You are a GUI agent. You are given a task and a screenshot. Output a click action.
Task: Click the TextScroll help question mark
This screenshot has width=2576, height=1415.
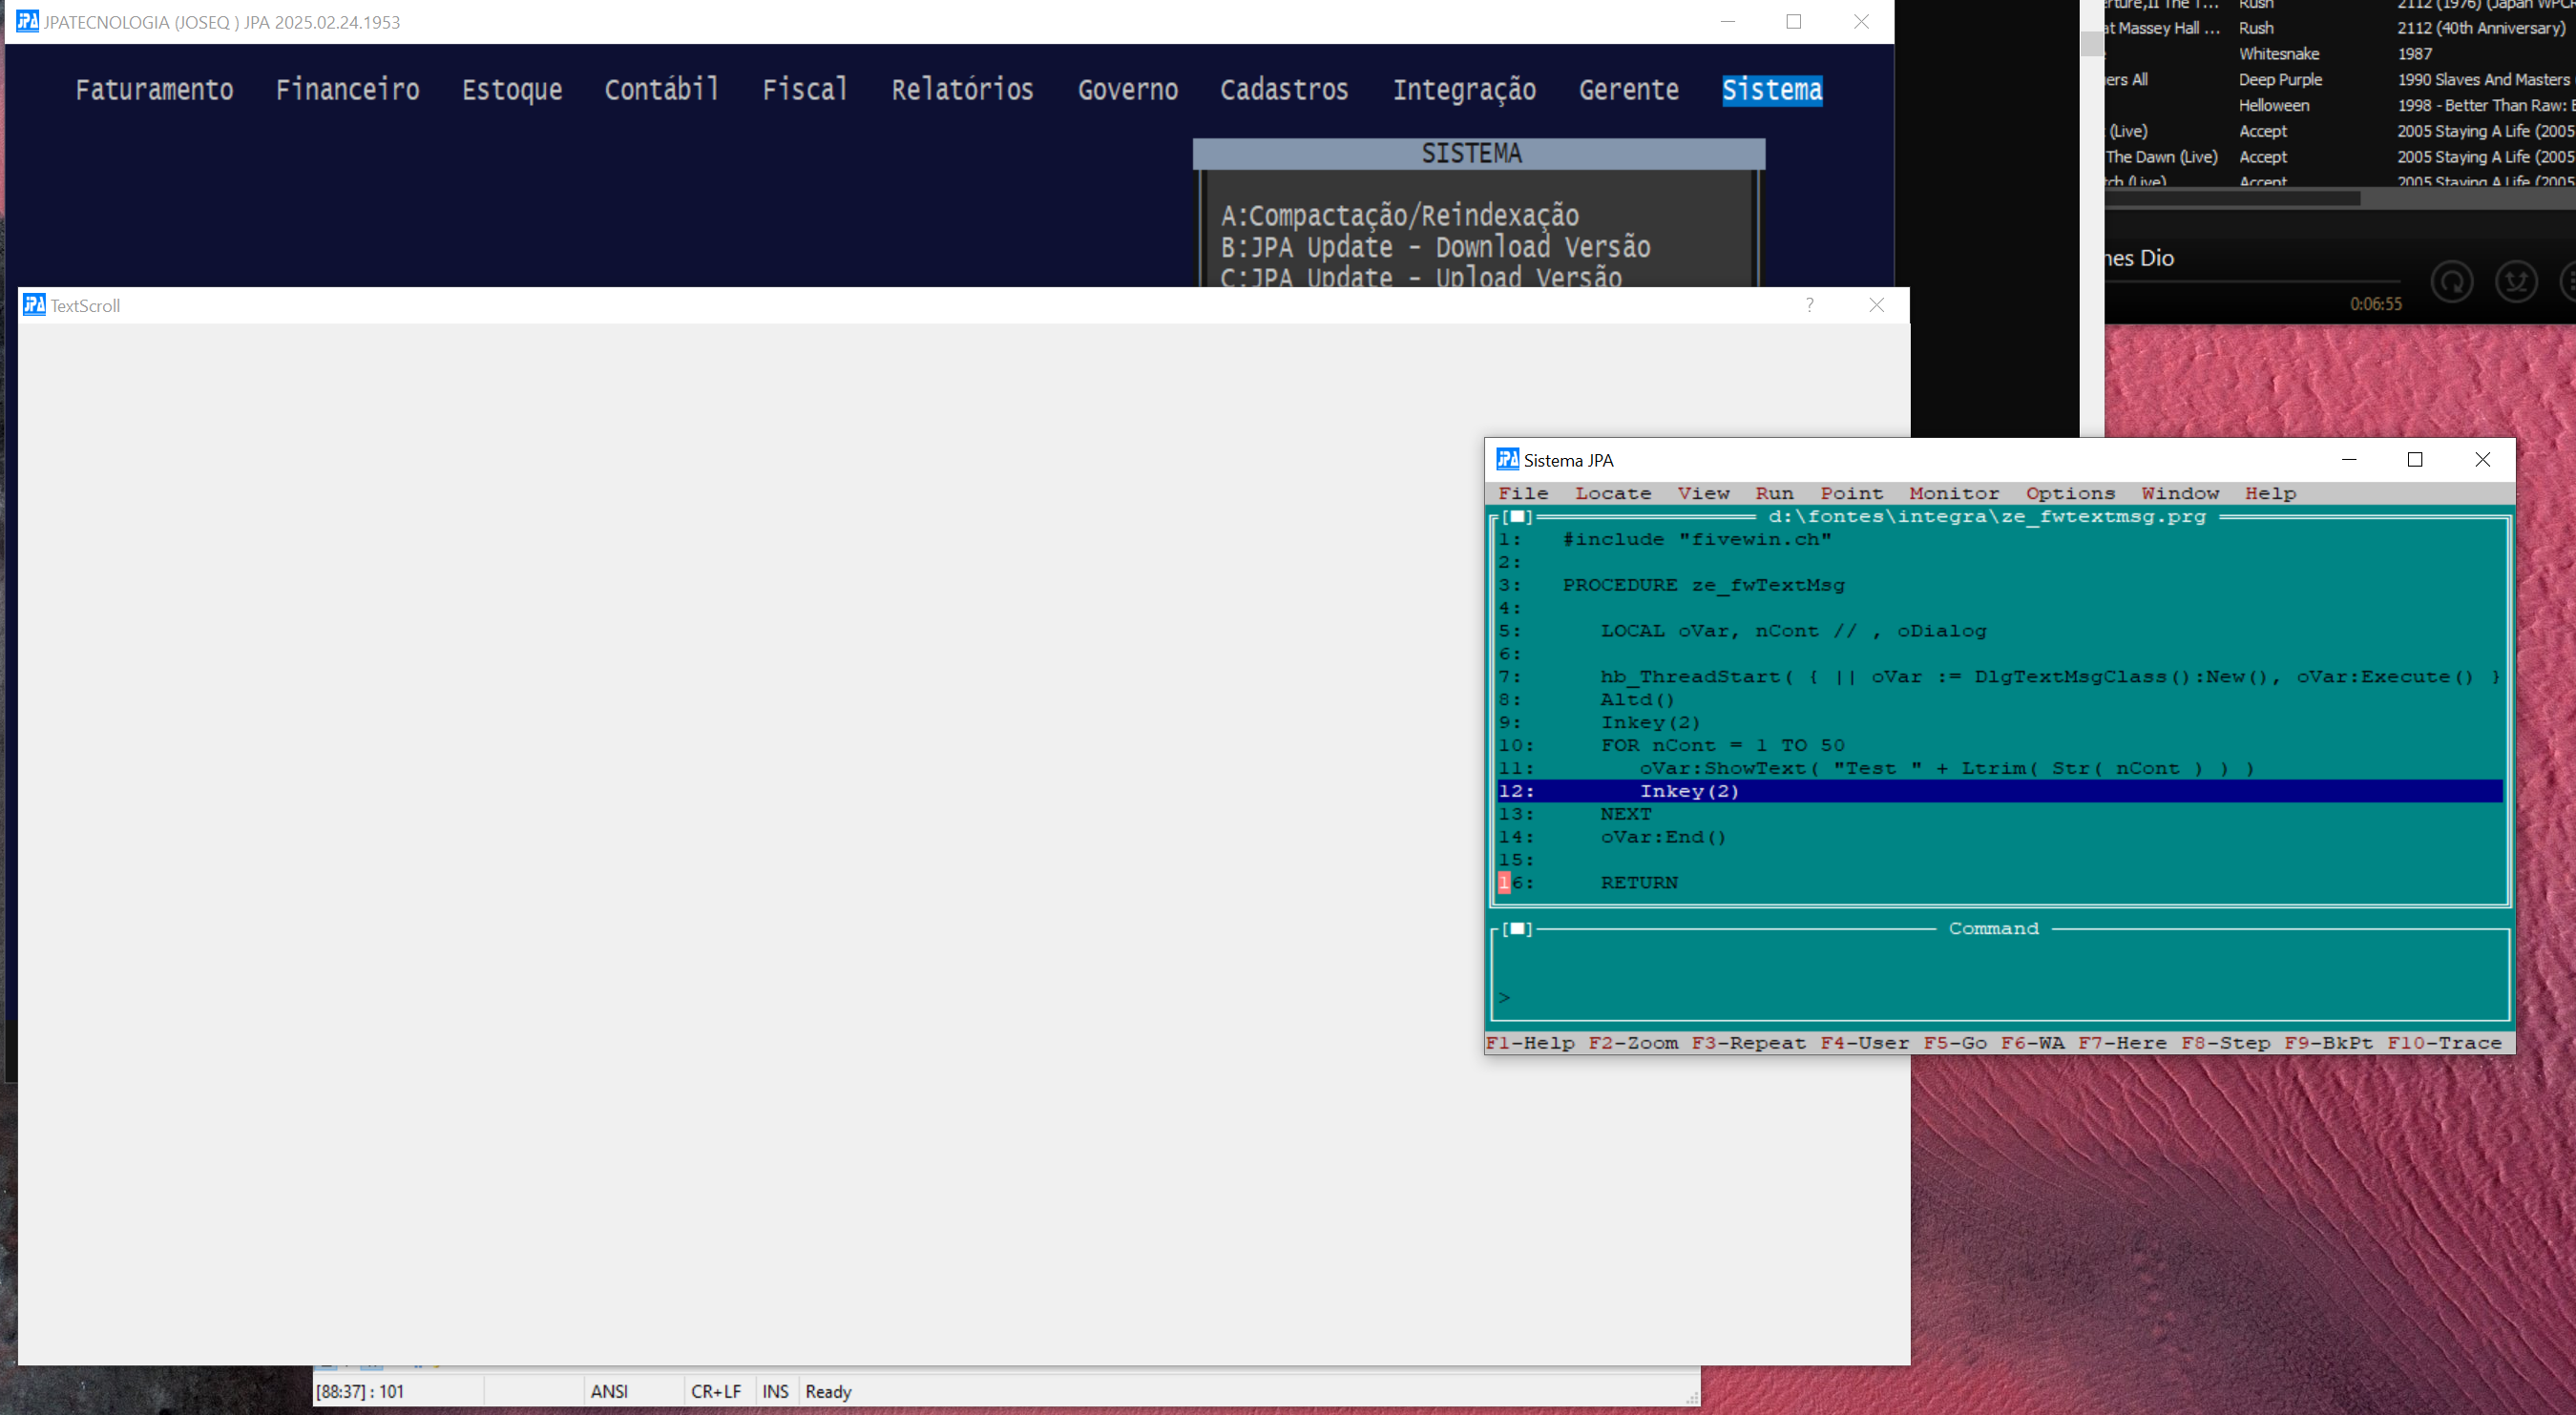click(x=1809, y=305)
